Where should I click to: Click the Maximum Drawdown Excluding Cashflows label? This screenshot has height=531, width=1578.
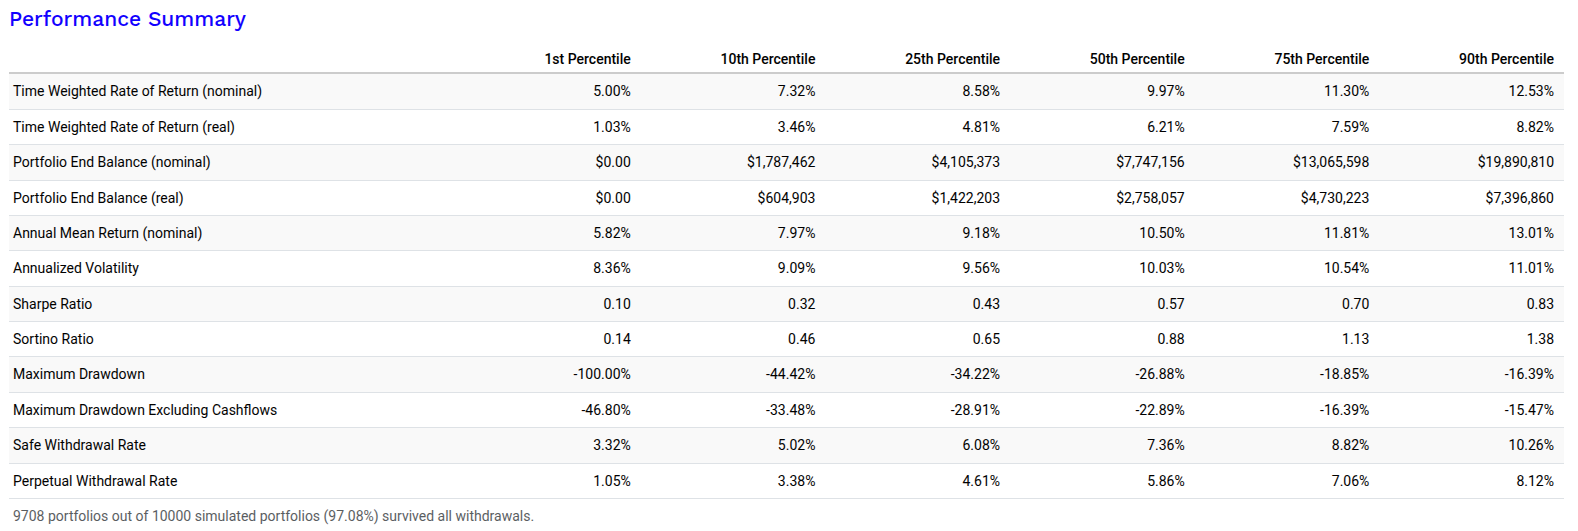[x=145, y=410]
